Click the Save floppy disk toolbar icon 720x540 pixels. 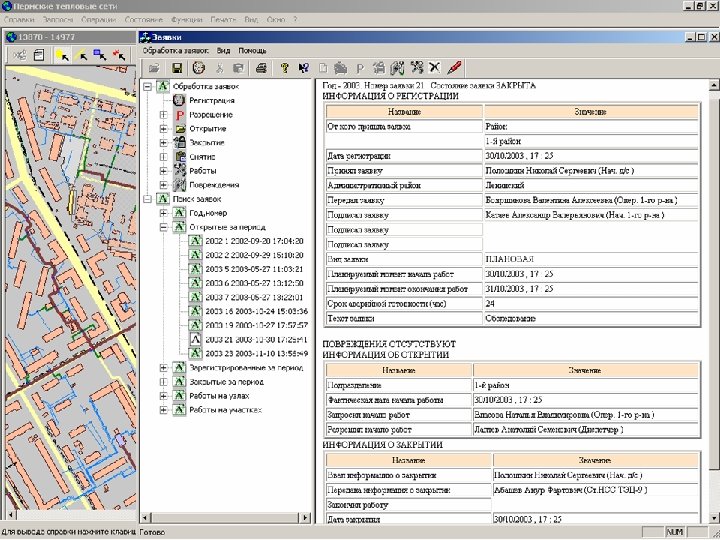pyautogui.click(x=177, y=68)
